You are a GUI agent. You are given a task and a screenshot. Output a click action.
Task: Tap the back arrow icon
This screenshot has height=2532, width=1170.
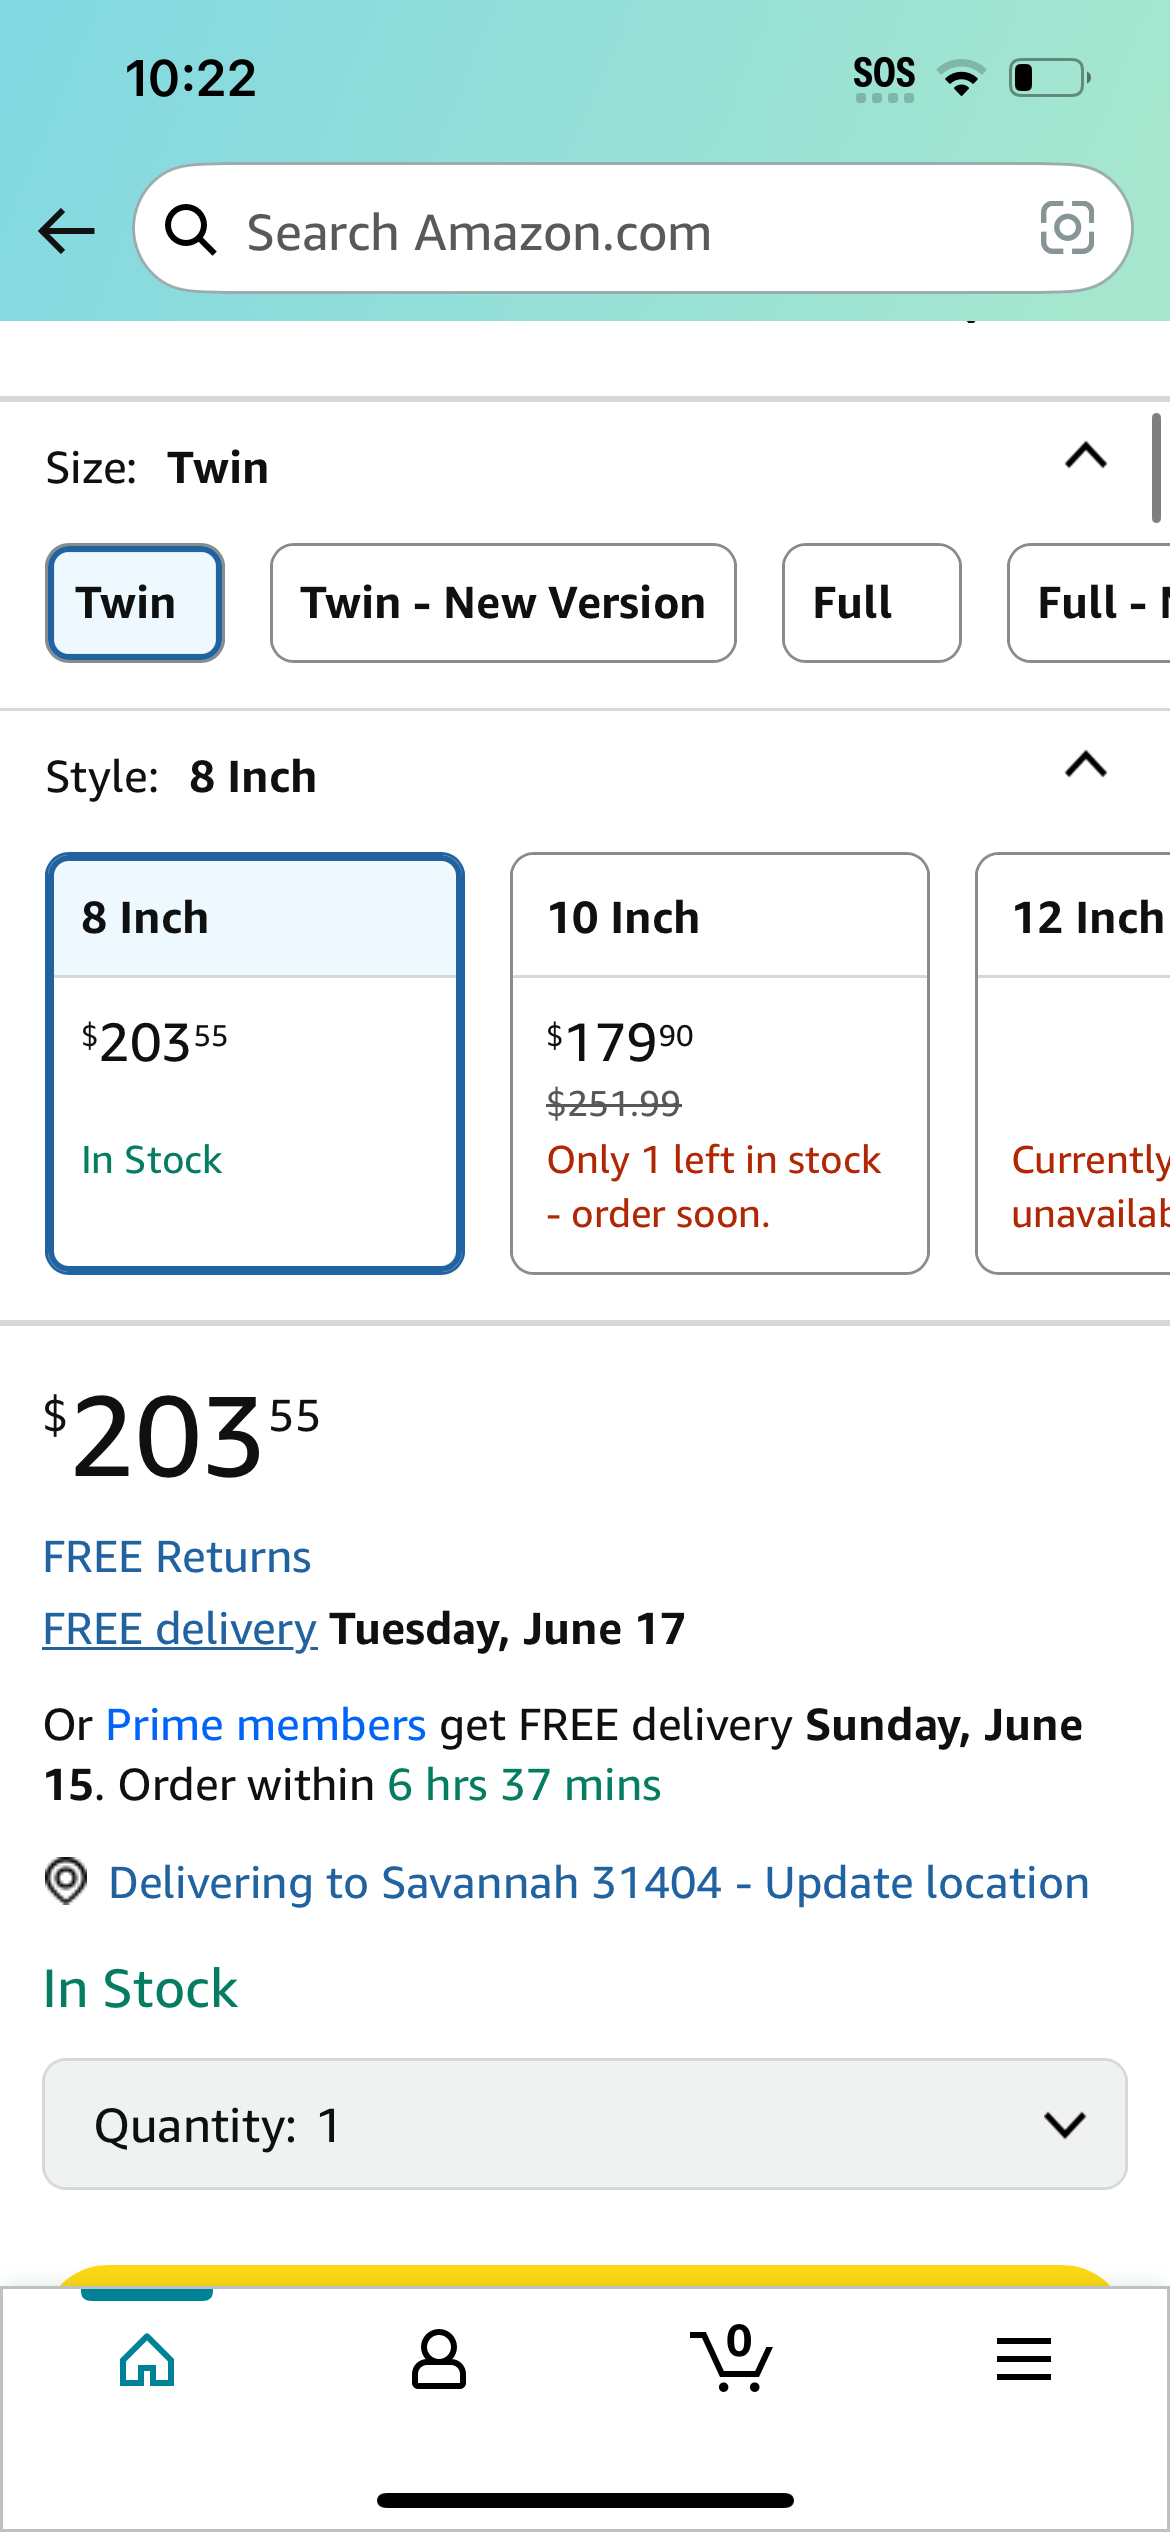click(x=66, y=231)
